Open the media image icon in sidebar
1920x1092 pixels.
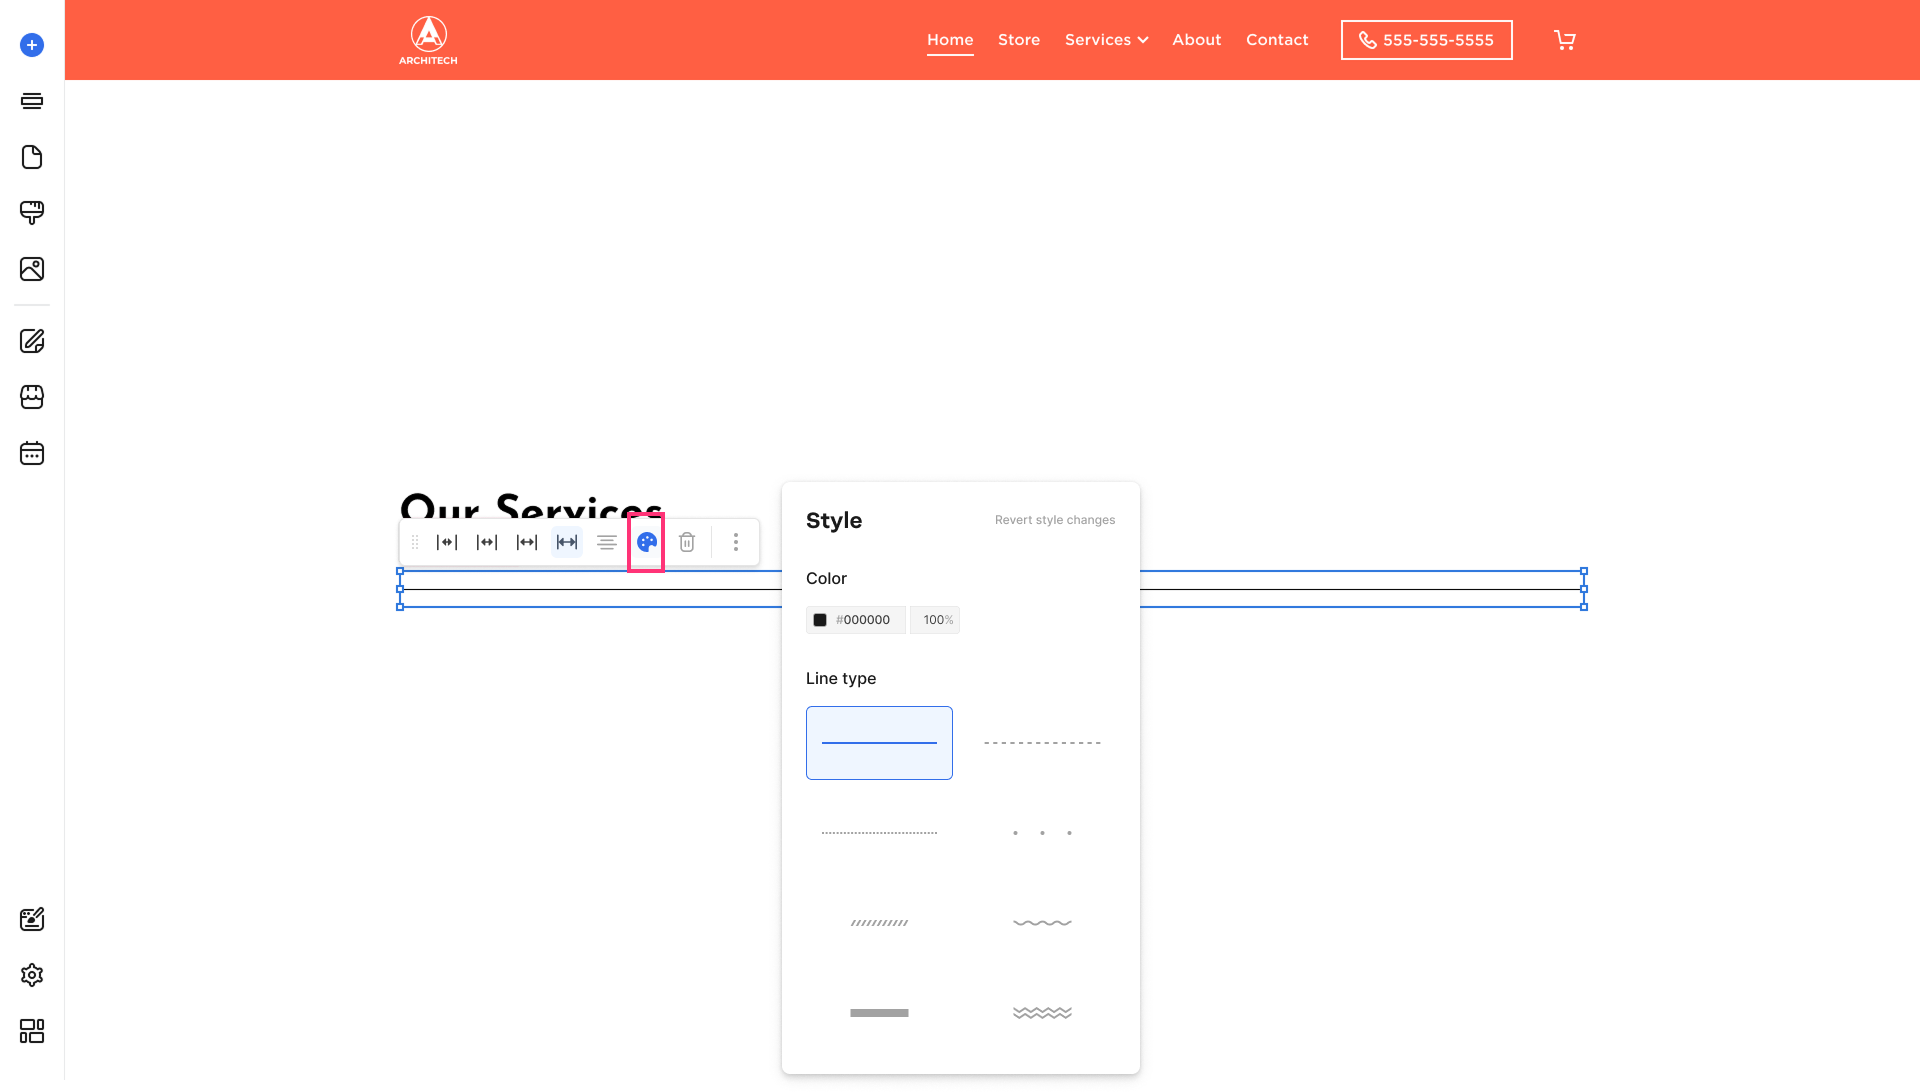coord(32,269)
